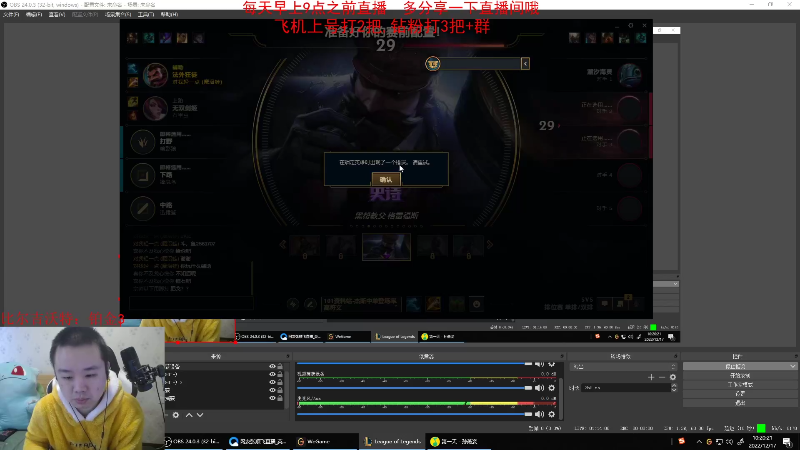Switch to League of Legends taskbar item
This screenshot has width=800, height=450.
click(392, 441)
